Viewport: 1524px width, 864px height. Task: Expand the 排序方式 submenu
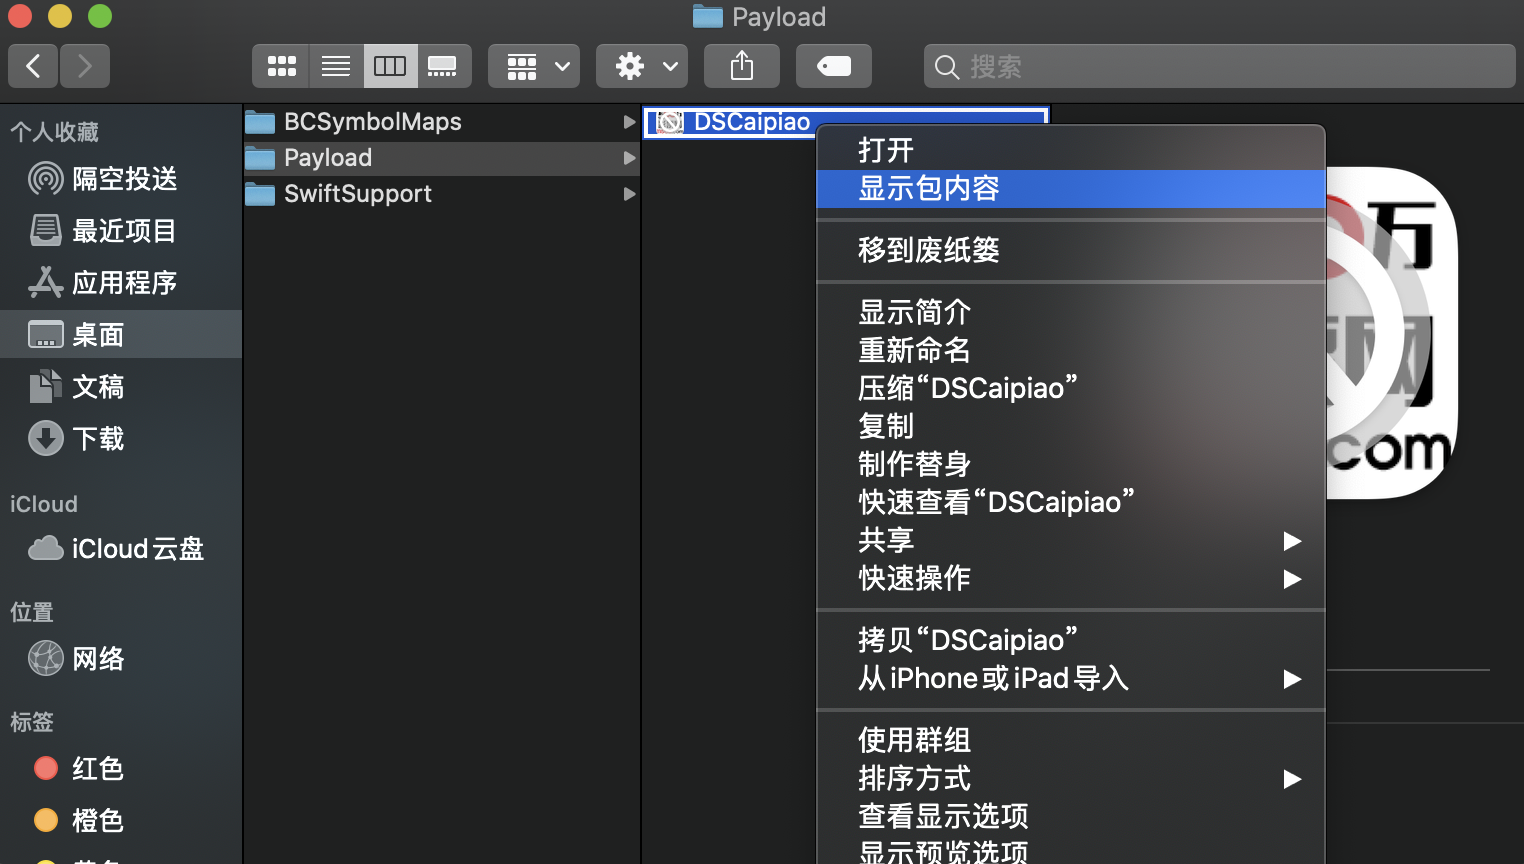[x=1292, y=779]
